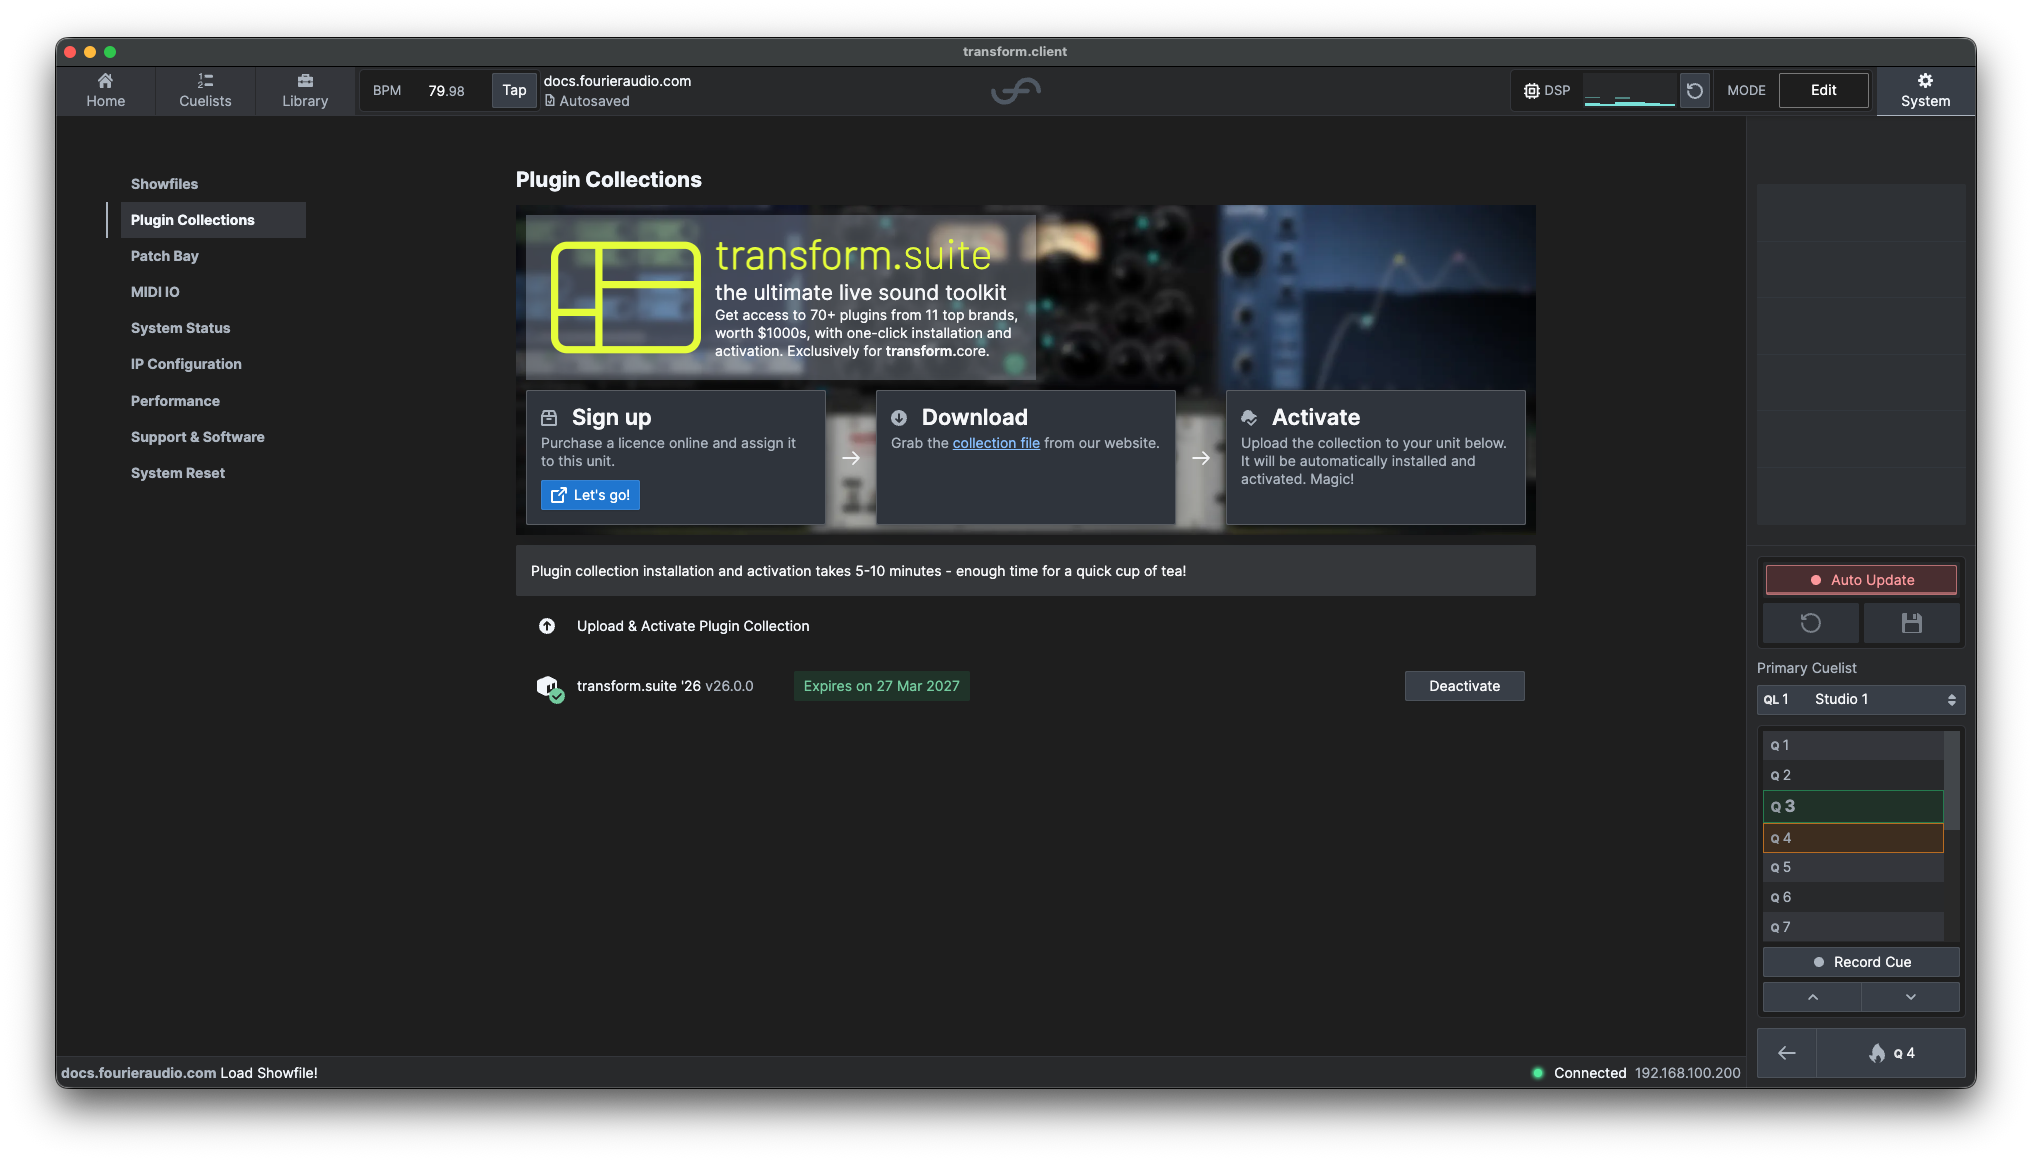Viewport: 2032px width, 1162px height.
Task: Click Upload & Activate Plugin Collection
Action: pos(693,626)
